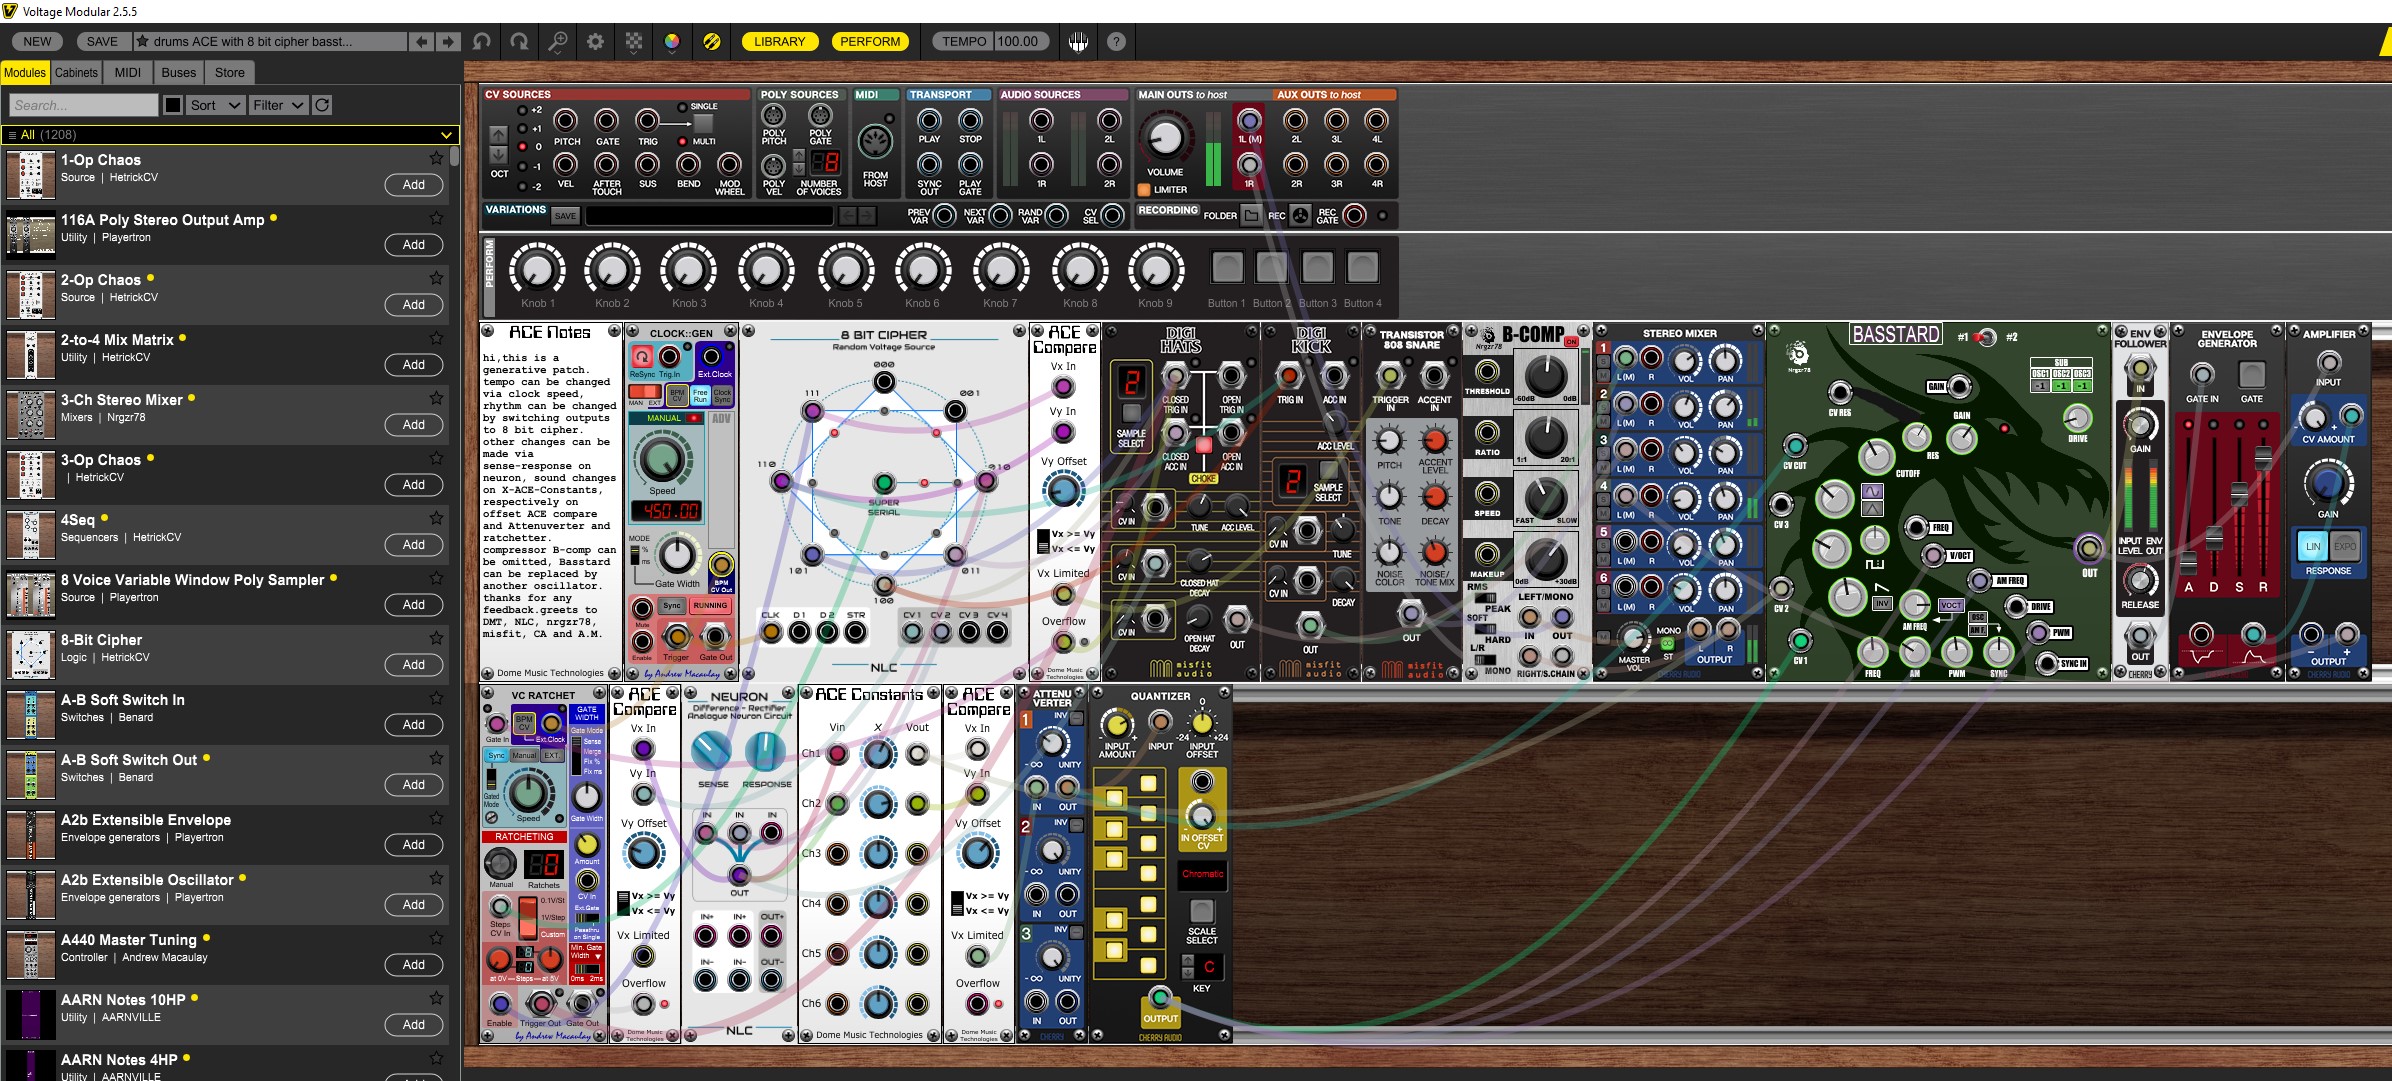Click the NEW button
Screen dimensions: 2392x1081
coord(37,42)
